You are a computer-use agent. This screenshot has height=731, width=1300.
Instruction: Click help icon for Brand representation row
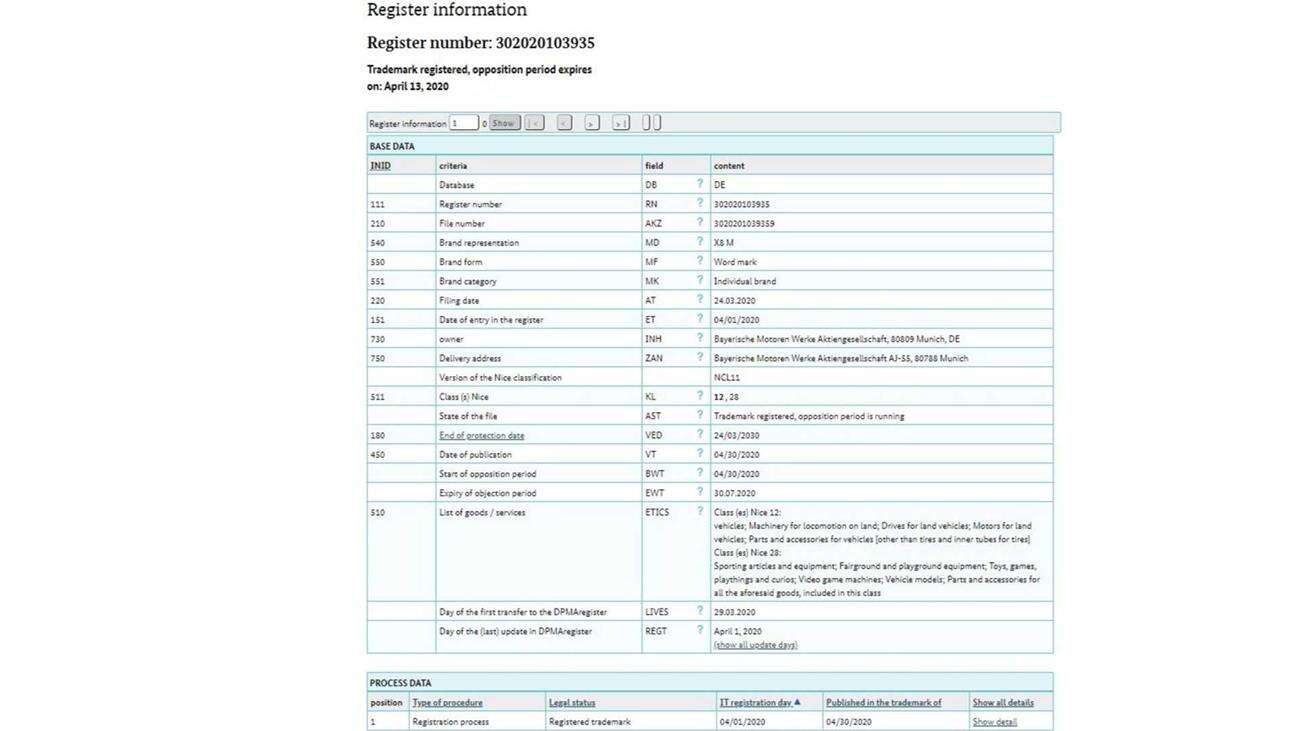(700, 242)
